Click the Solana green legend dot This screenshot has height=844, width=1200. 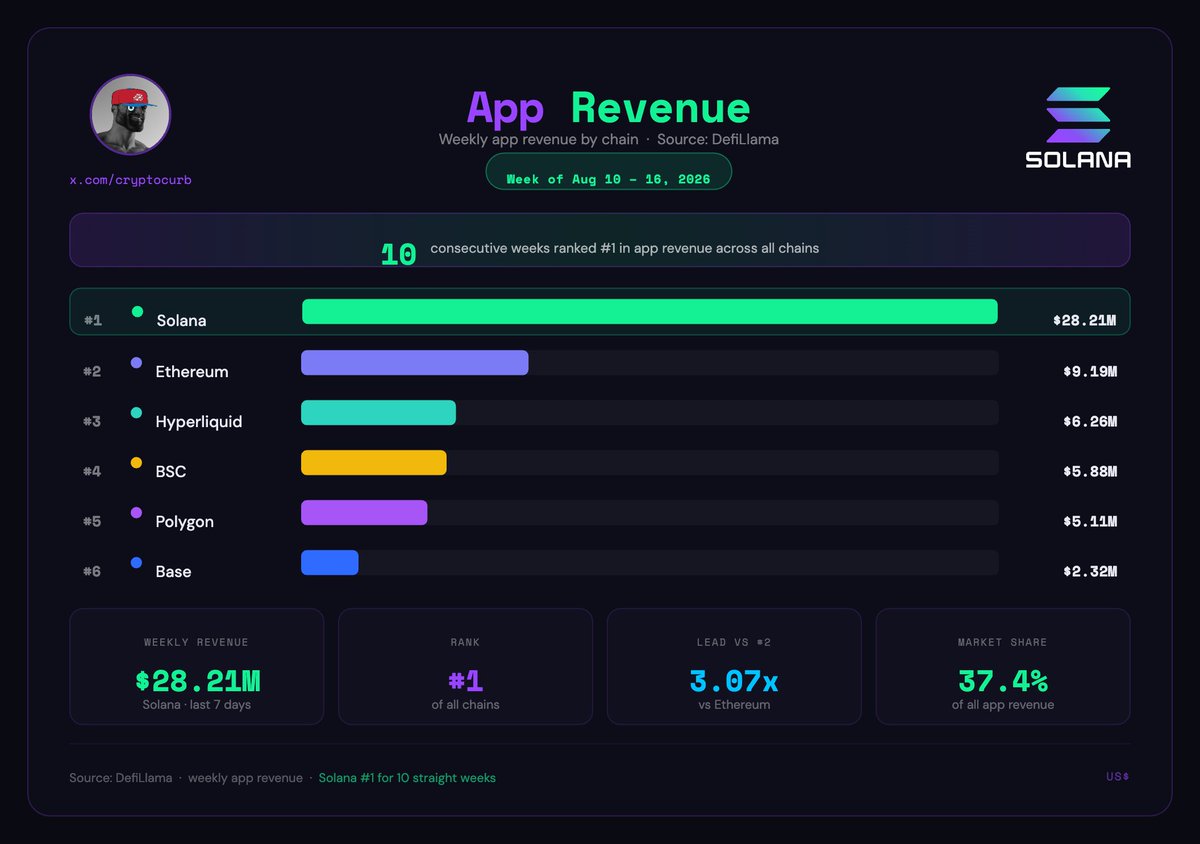click(137, 312)
